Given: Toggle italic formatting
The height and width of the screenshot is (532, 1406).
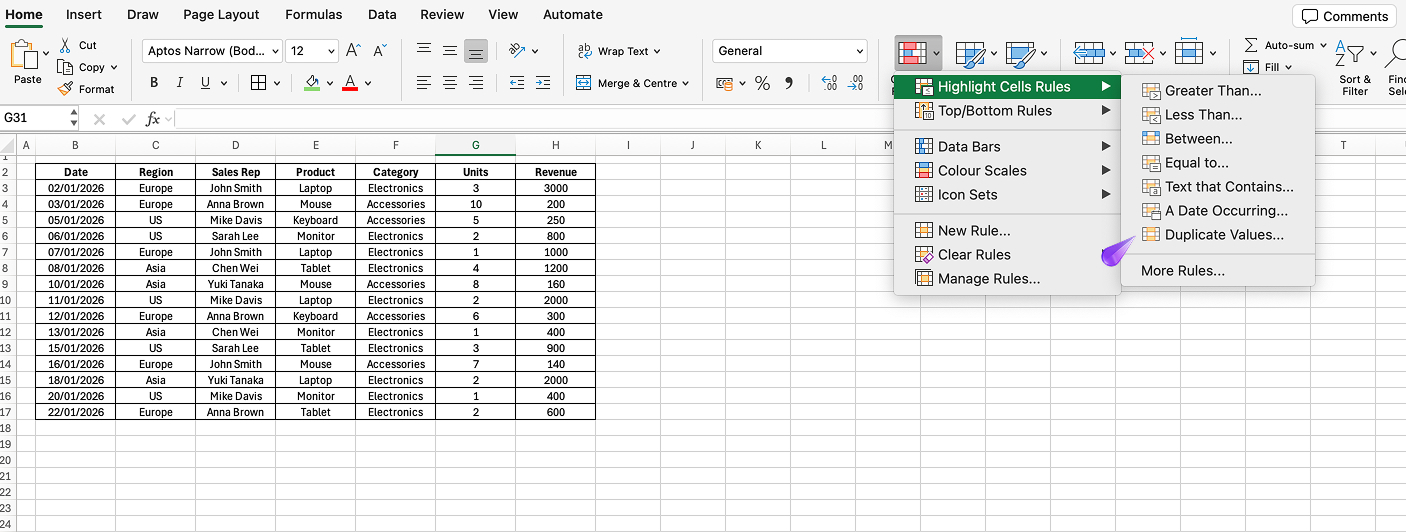Looking at the screenshot, I should (180, 83).
